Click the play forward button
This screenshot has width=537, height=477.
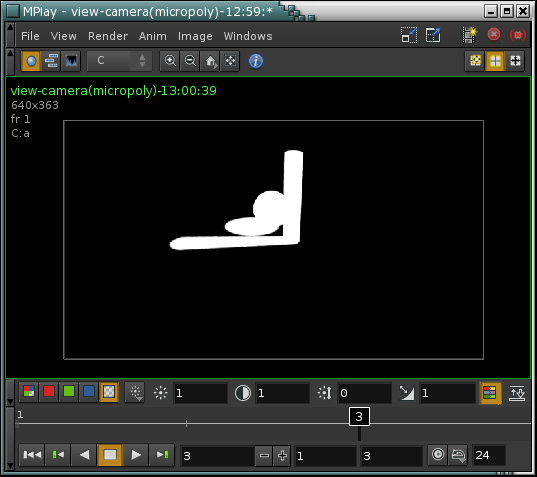pyautogui.click(x=136, y=455)
